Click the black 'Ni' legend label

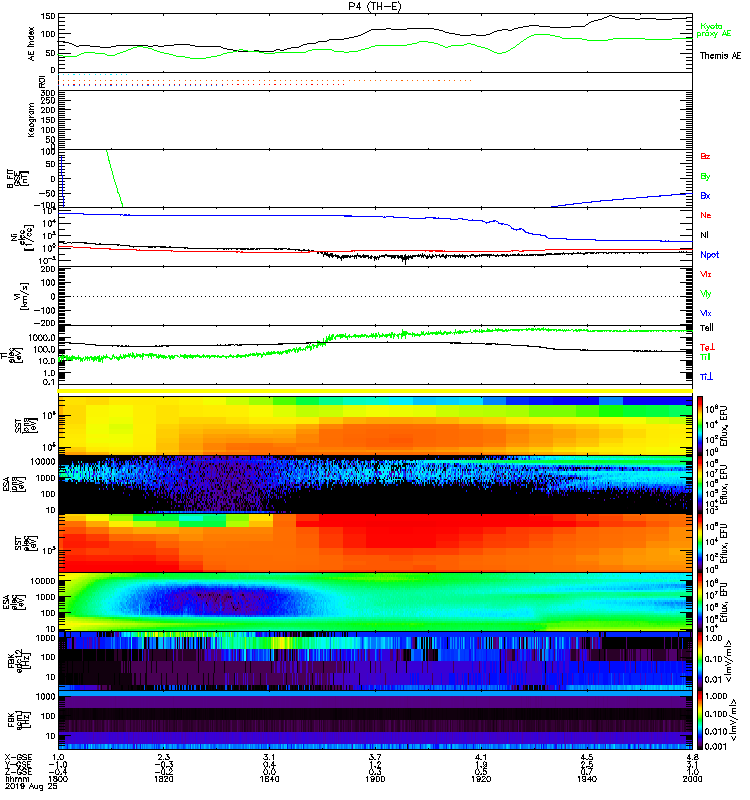tap(704, 235)
